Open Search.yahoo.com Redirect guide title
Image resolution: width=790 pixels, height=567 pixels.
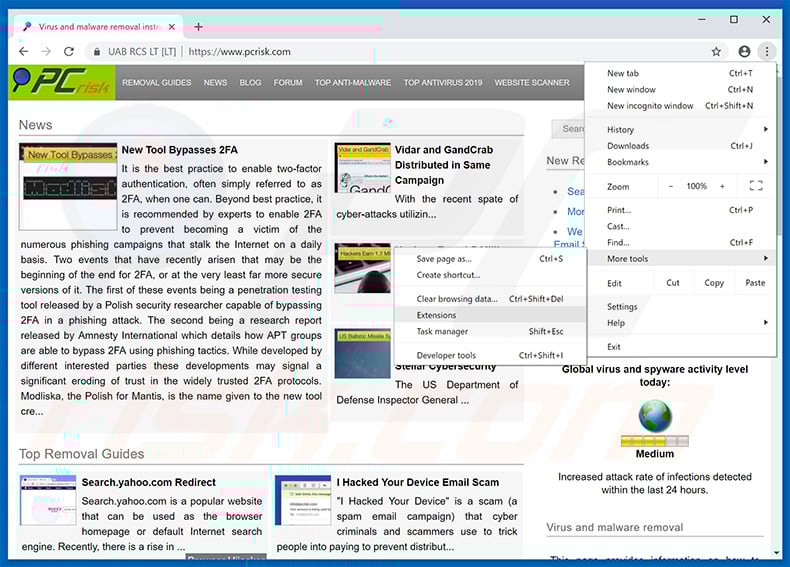coord(149,482)
